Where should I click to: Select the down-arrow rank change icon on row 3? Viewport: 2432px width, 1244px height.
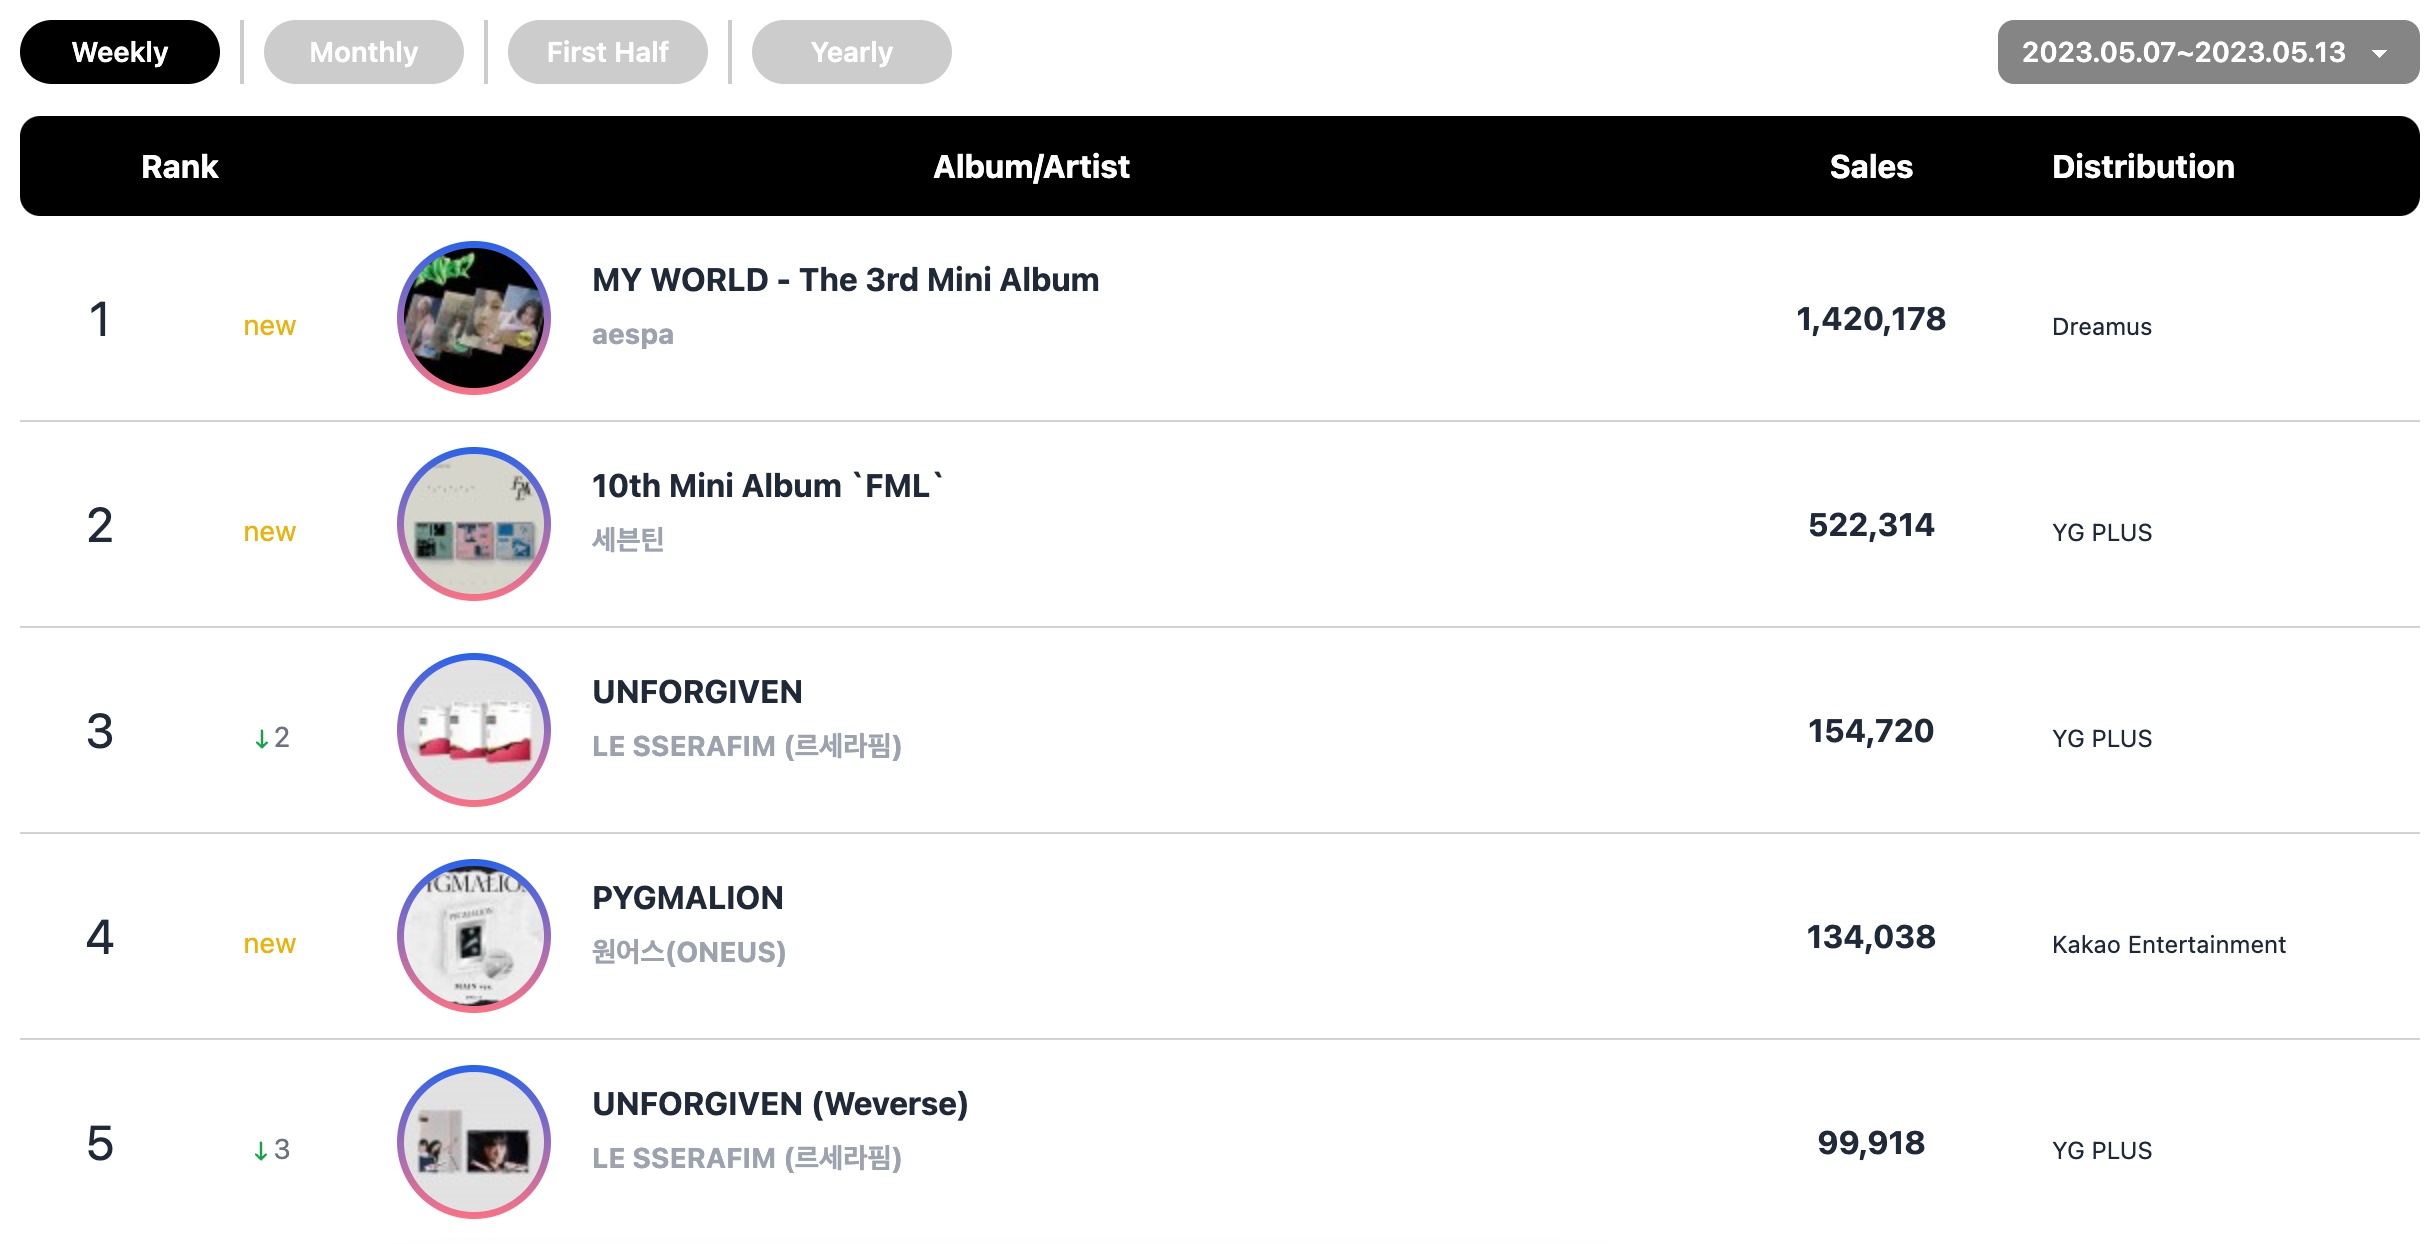pos(261,739)
